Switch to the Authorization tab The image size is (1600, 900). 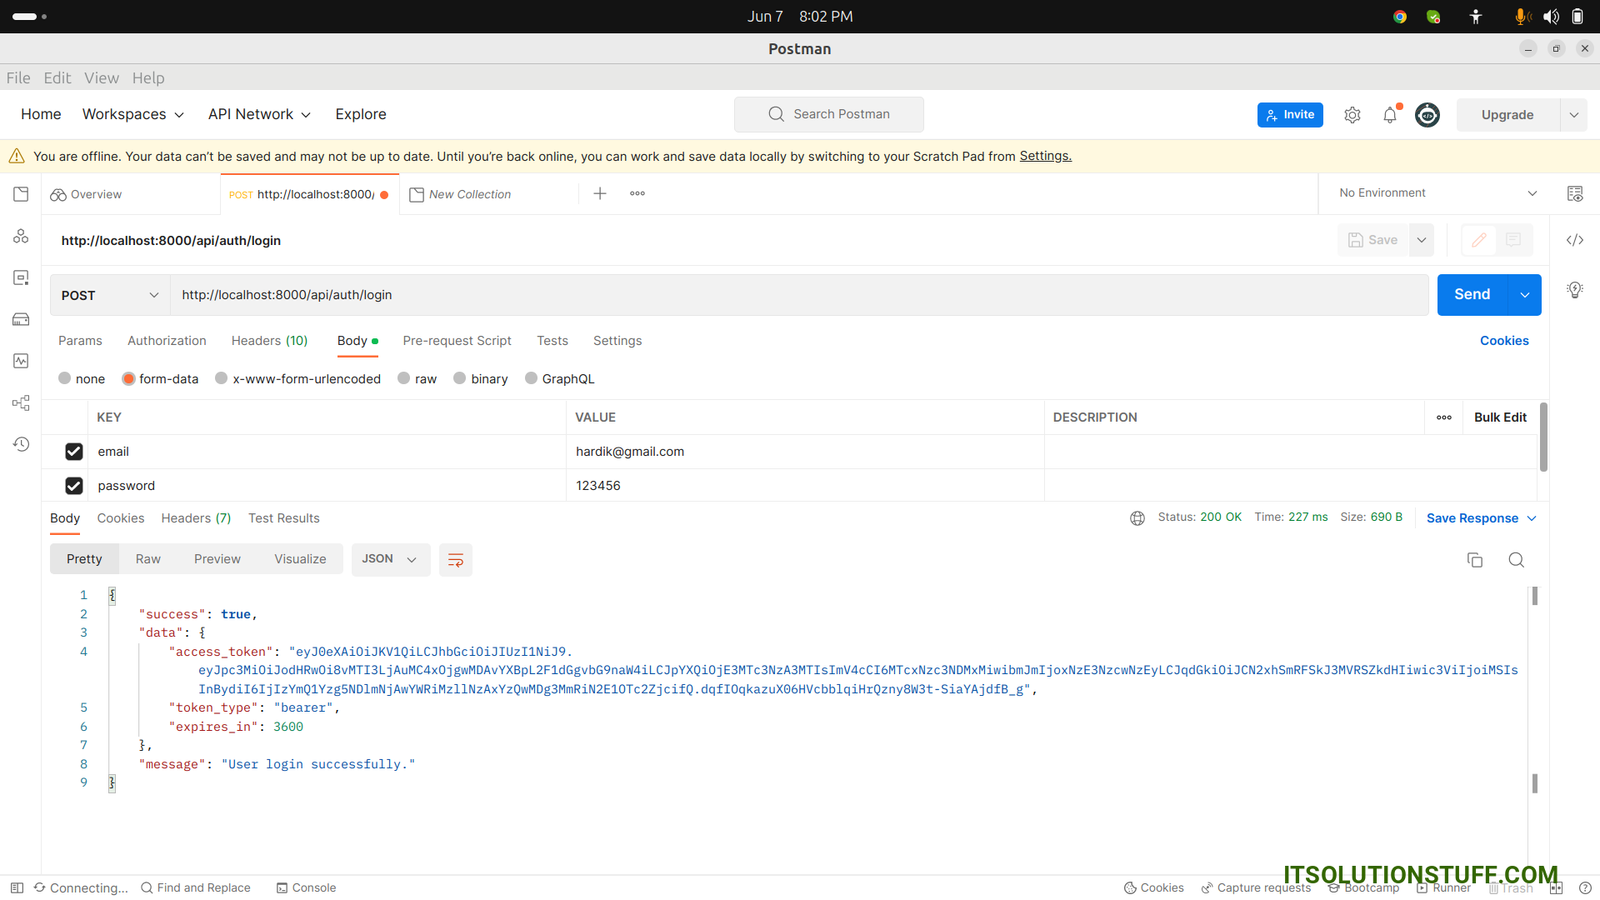pos(167,341)
